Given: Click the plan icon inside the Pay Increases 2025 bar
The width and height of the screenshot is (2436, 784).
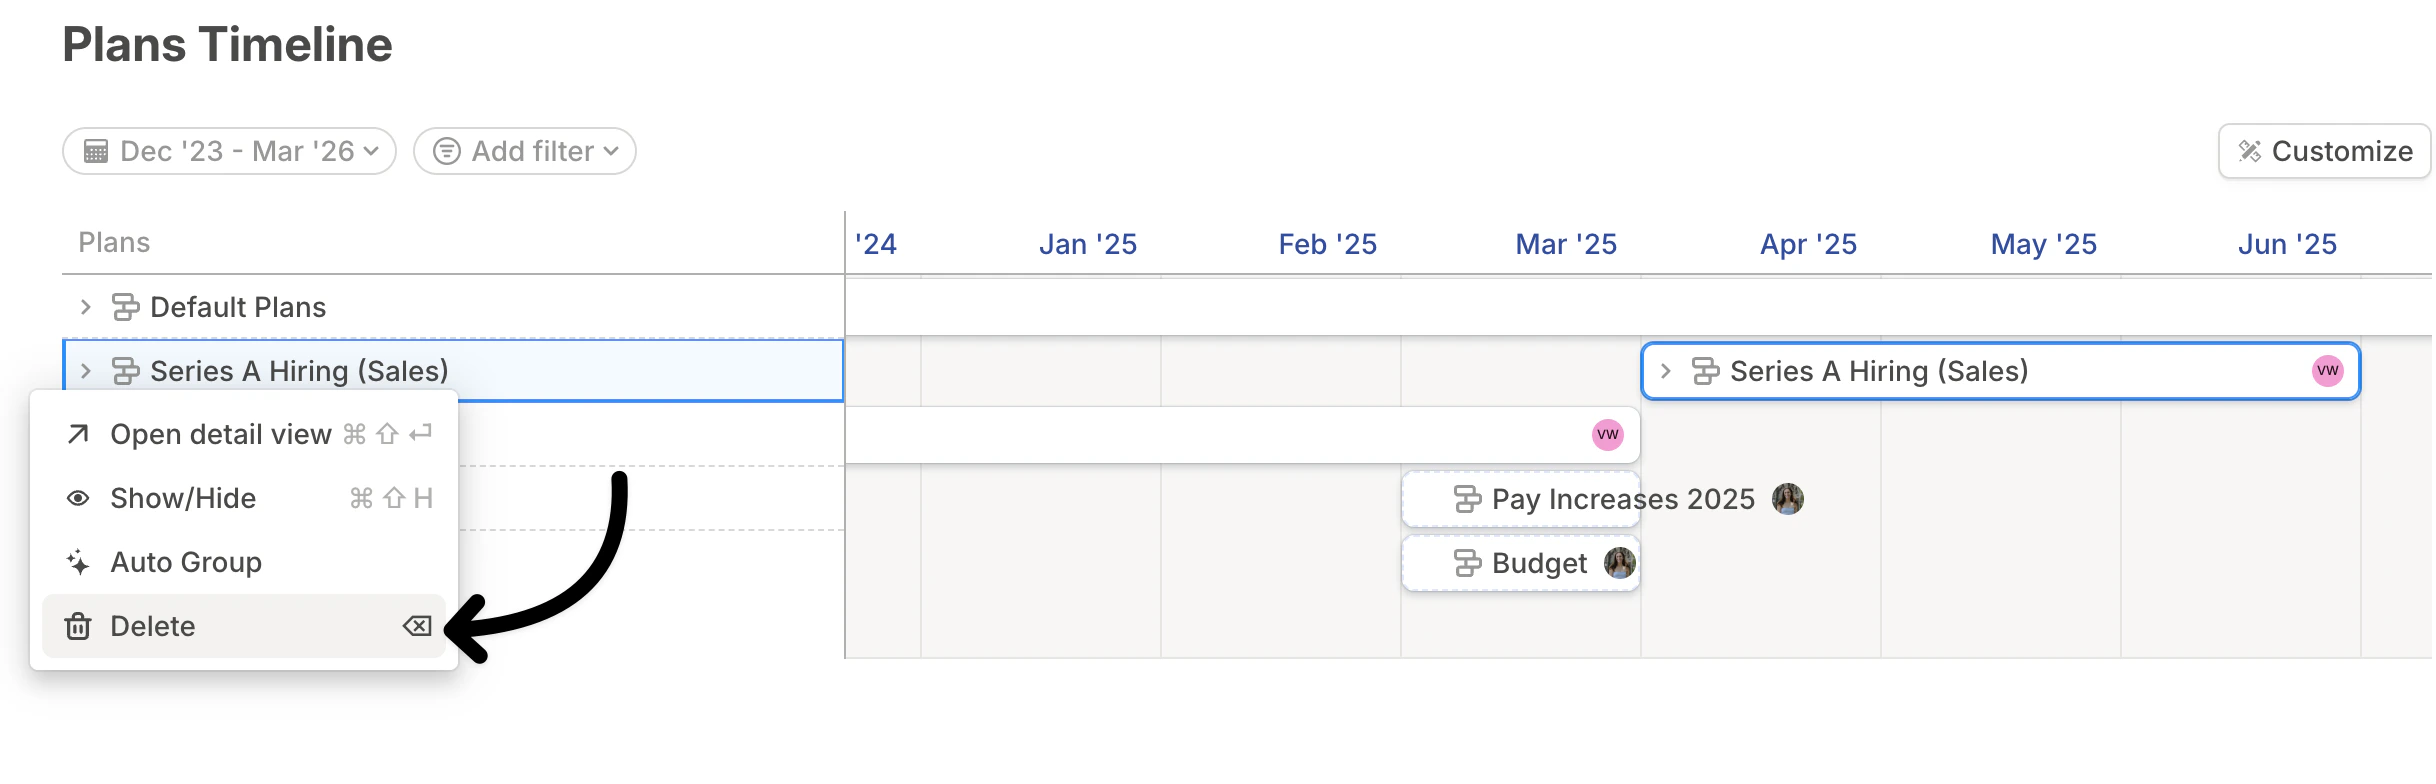Looking at the screenshot, I should tap(1467, 499).
